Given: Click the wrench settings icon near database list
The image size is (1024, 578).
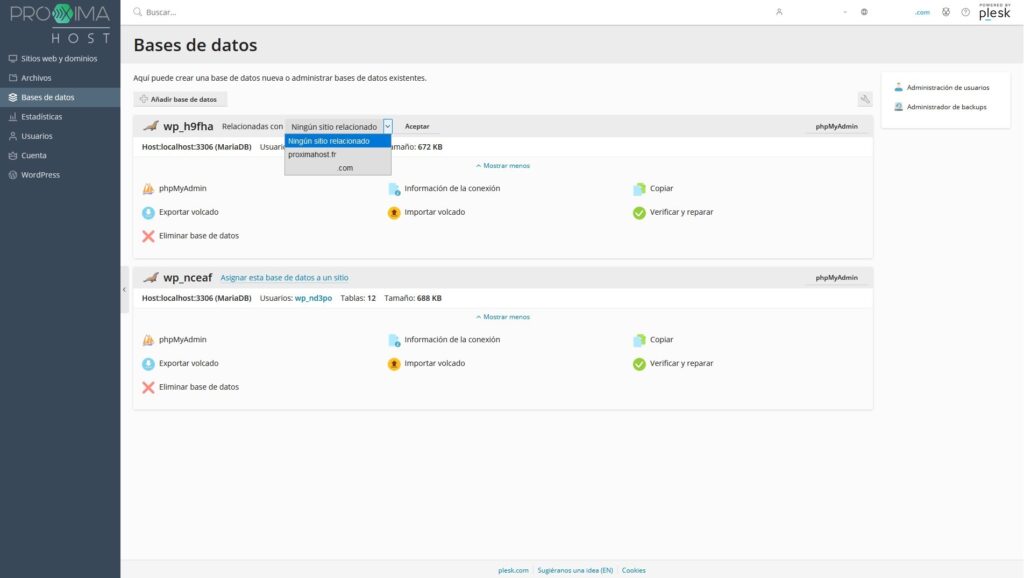Looking at the screenshot, I should (865, 99).
